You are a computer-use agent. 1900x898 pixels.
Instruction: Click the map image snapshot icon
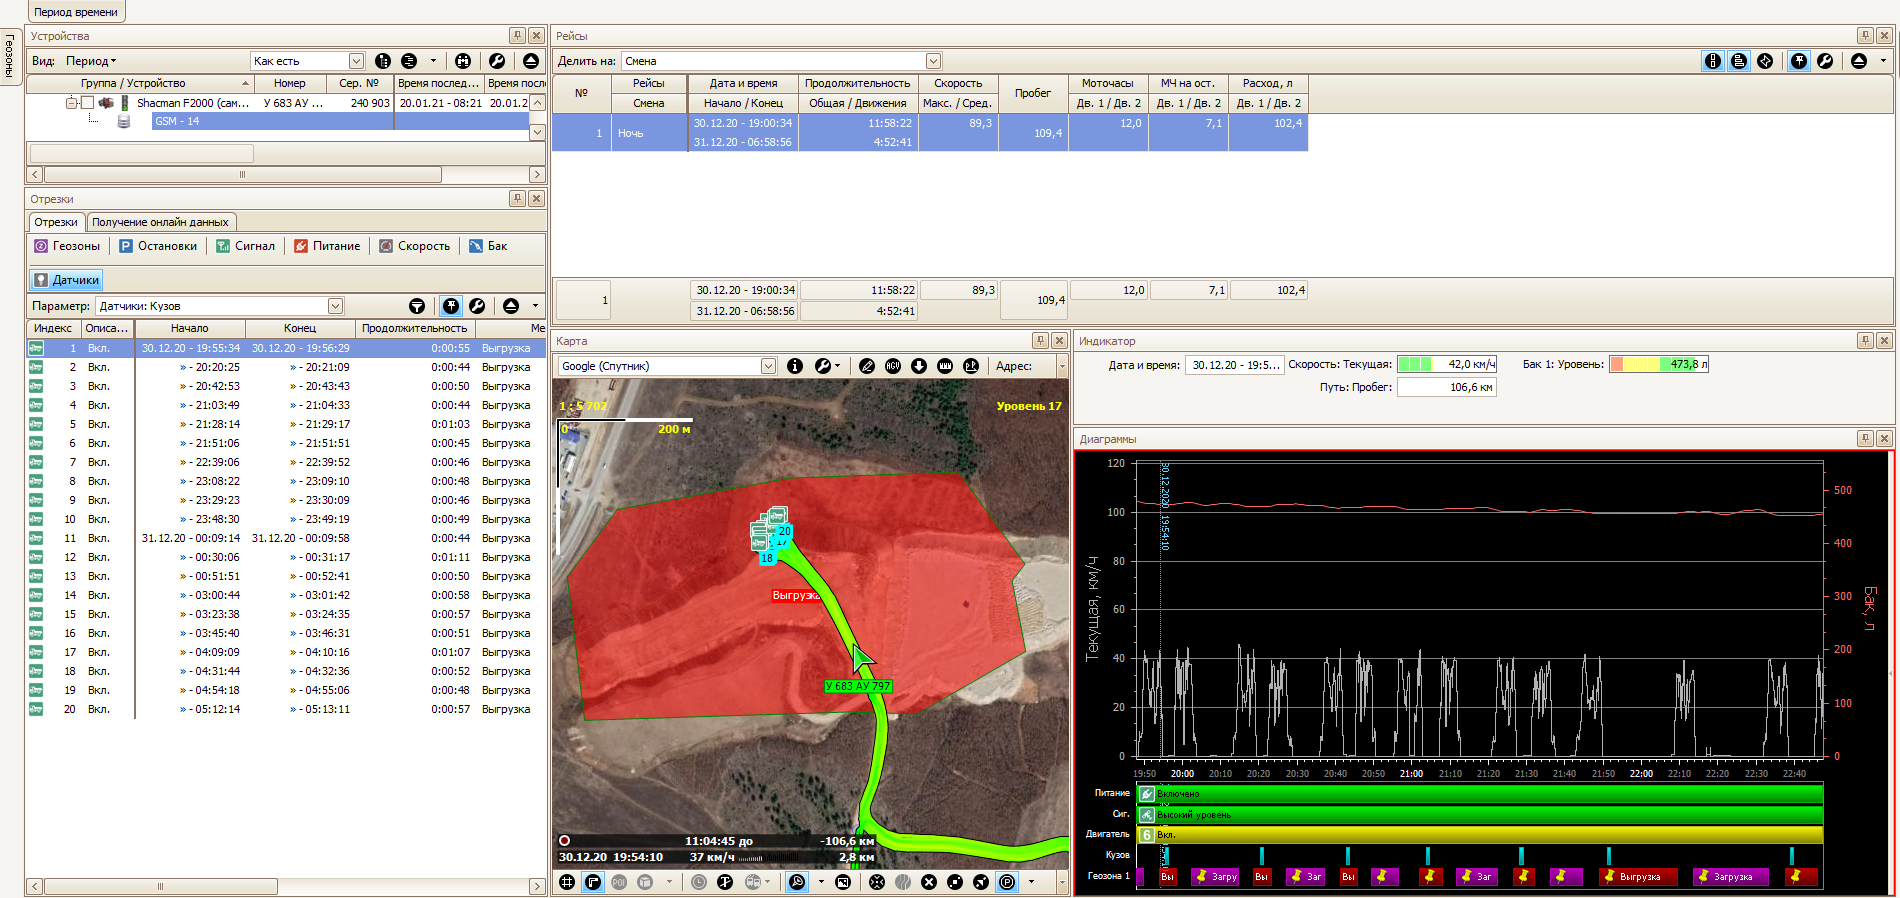843,882
